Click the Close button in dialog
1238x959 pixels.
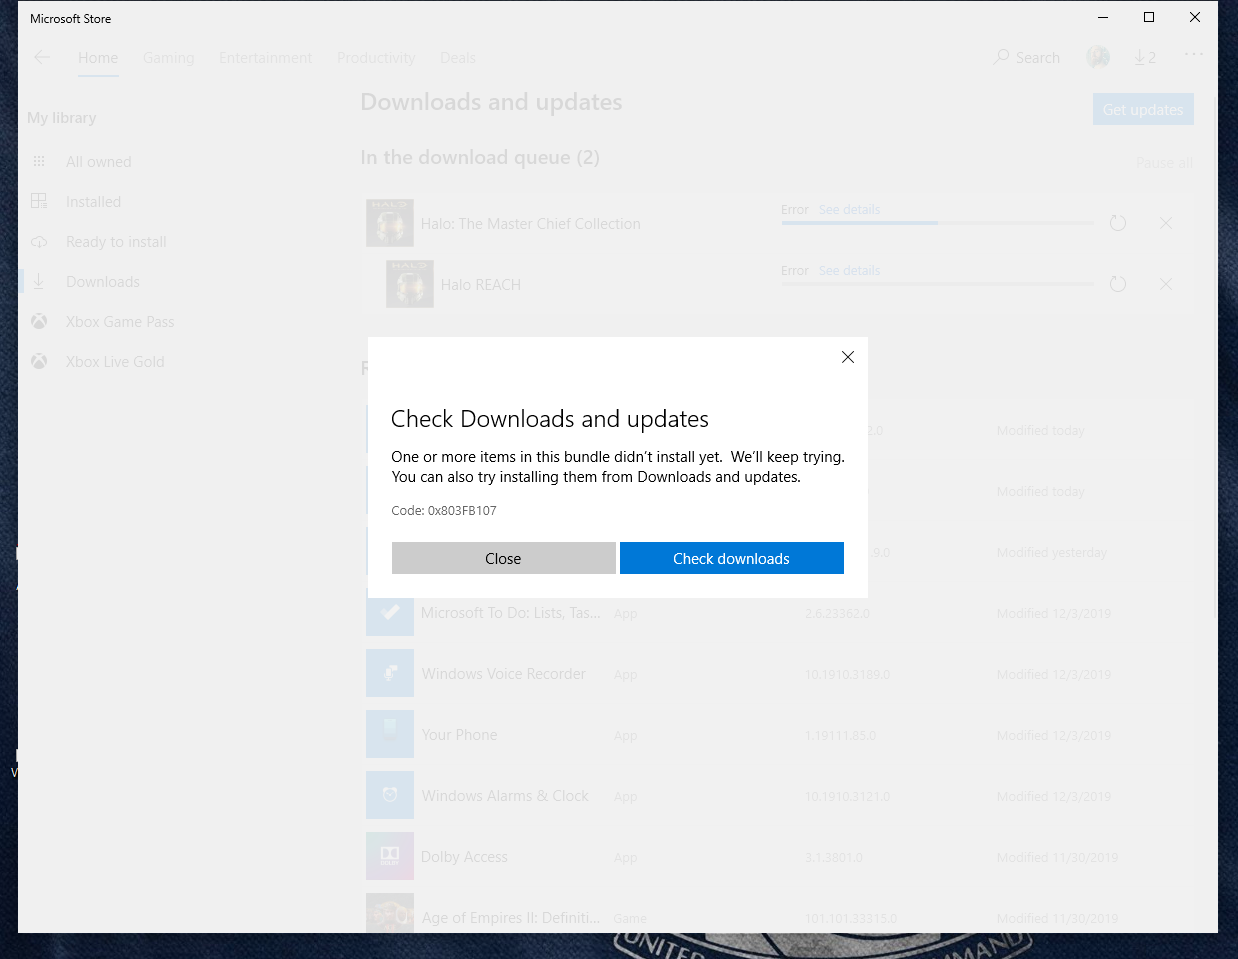pos(503,558)
